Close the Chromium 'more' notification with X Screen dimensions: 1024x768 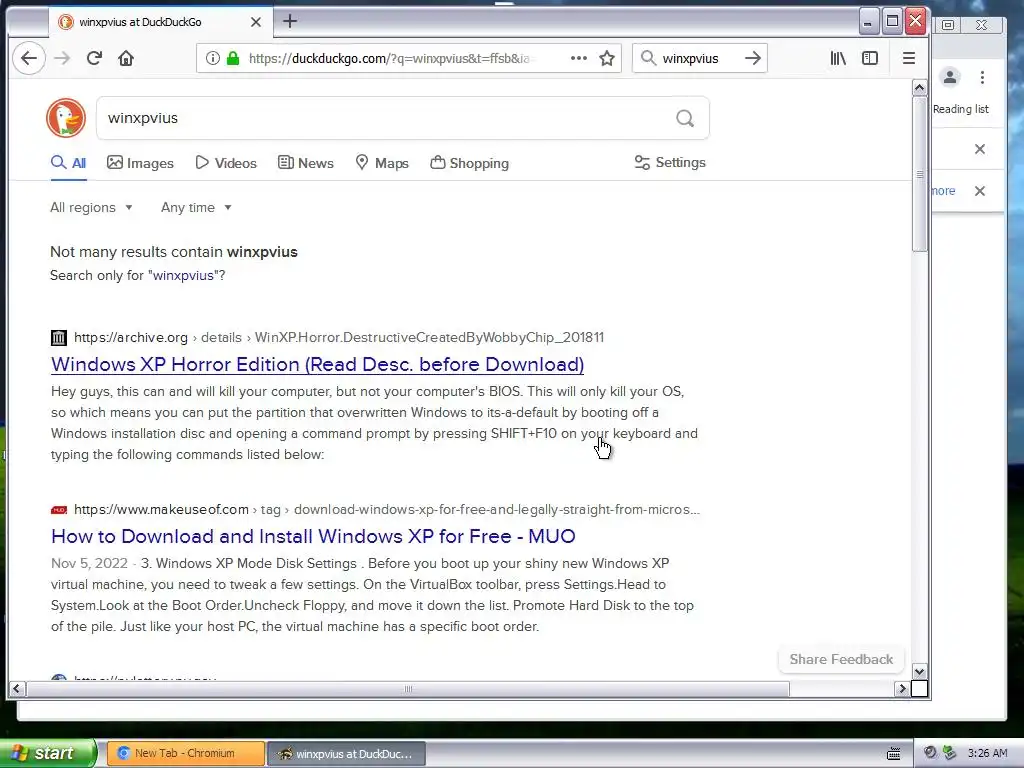click(980, 191)
